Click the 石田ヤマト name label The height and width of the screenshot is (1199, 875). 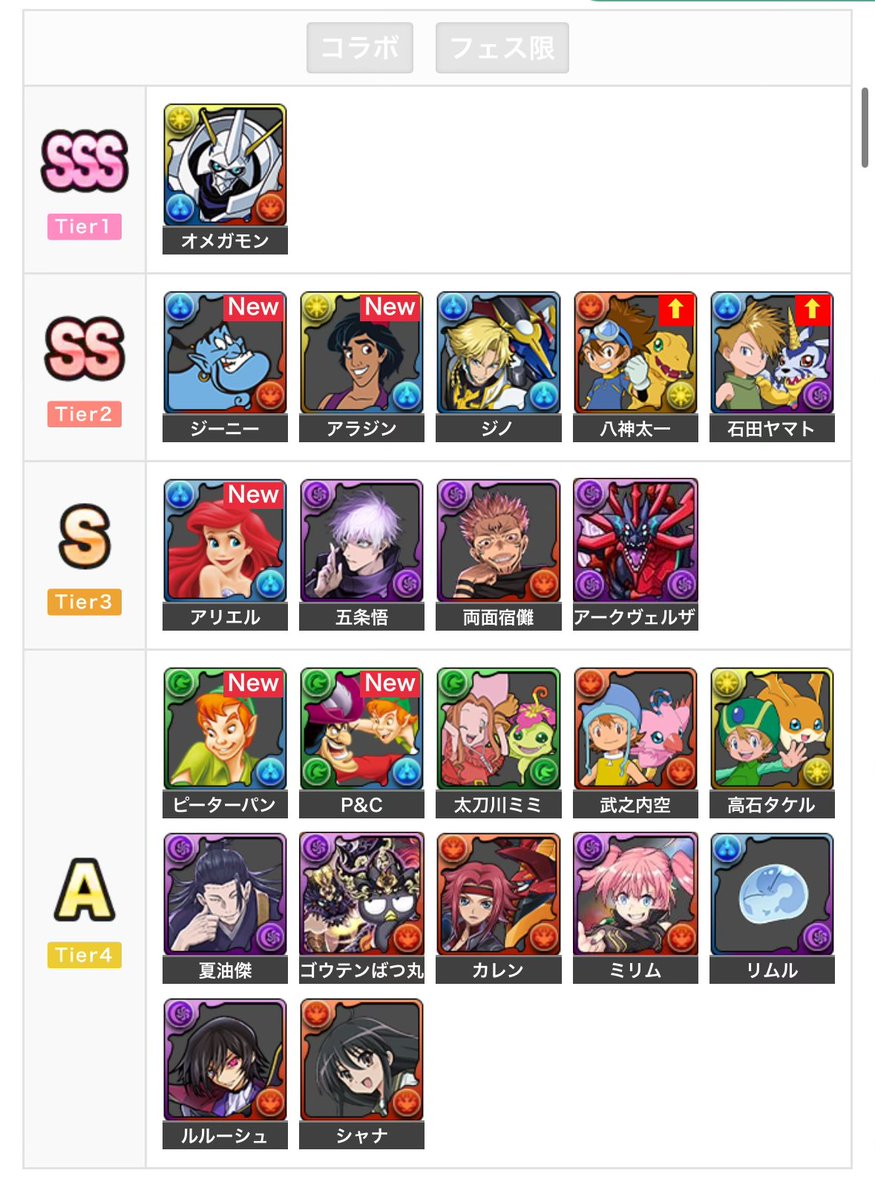(x=772, y=428)
